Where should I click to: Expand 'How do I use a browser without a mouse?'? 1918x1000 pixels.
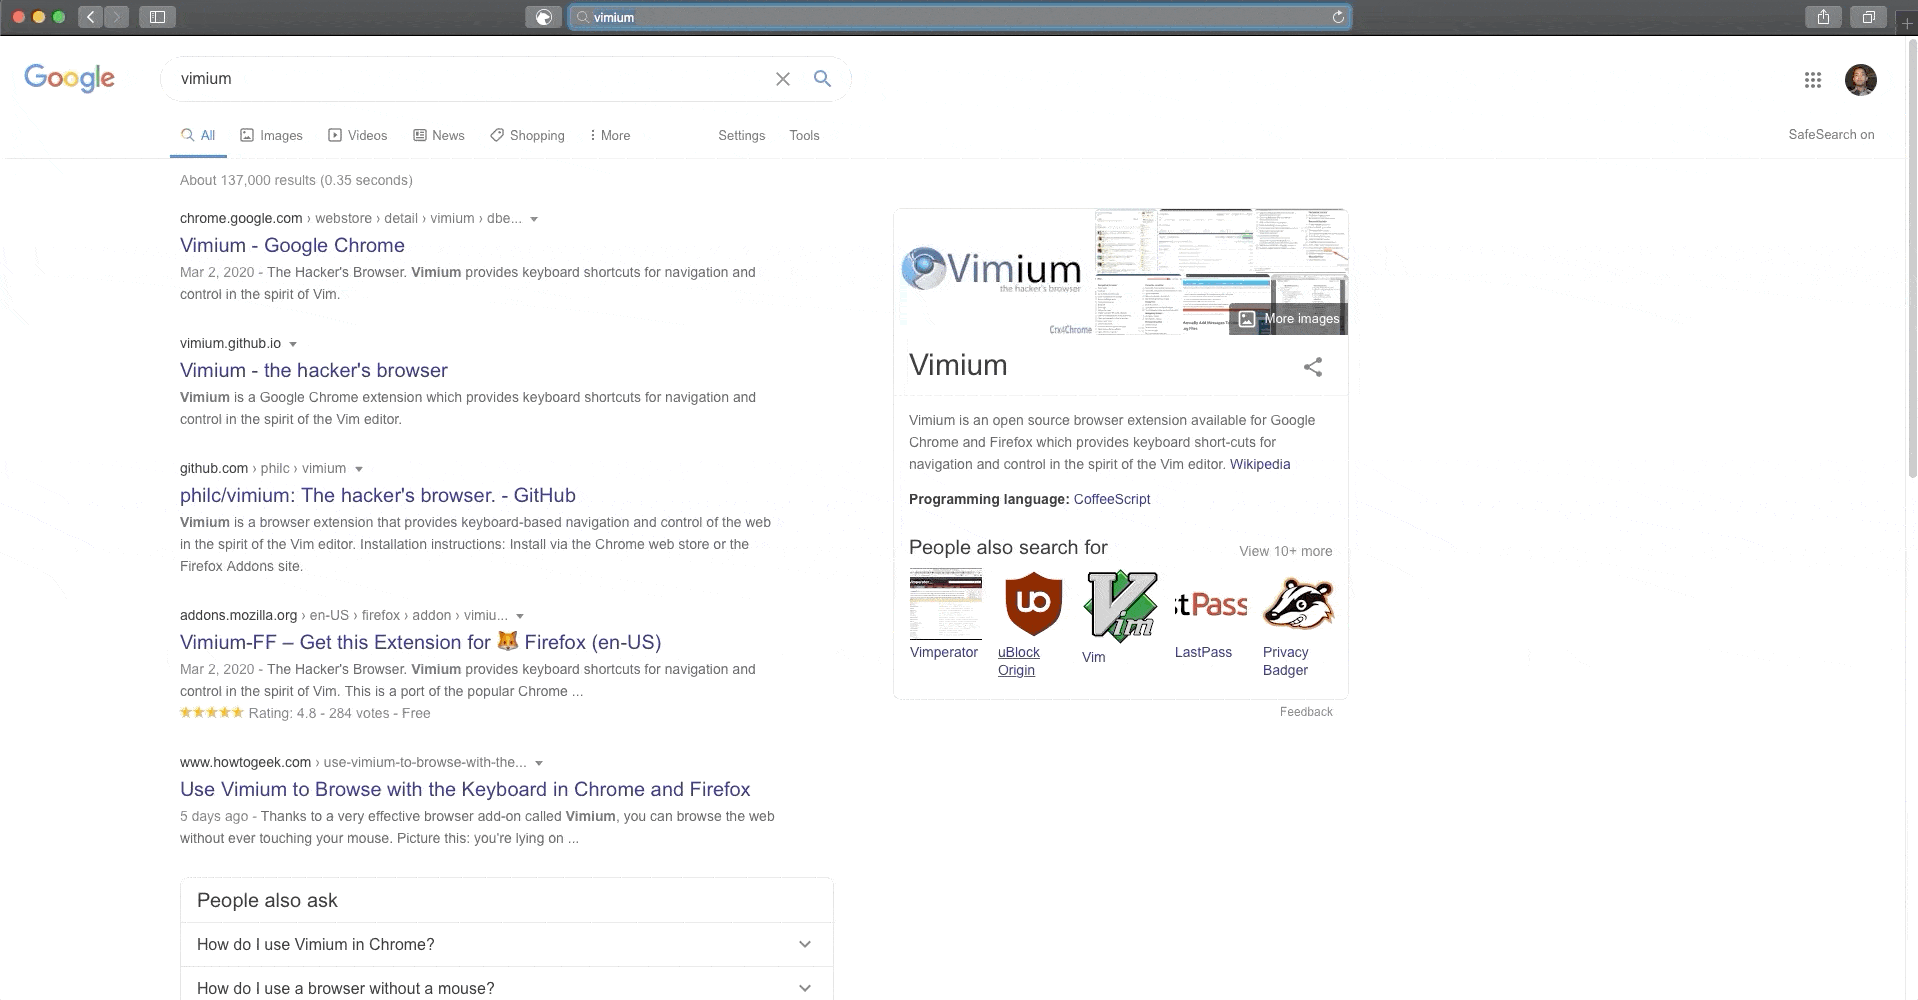(506, 988)
